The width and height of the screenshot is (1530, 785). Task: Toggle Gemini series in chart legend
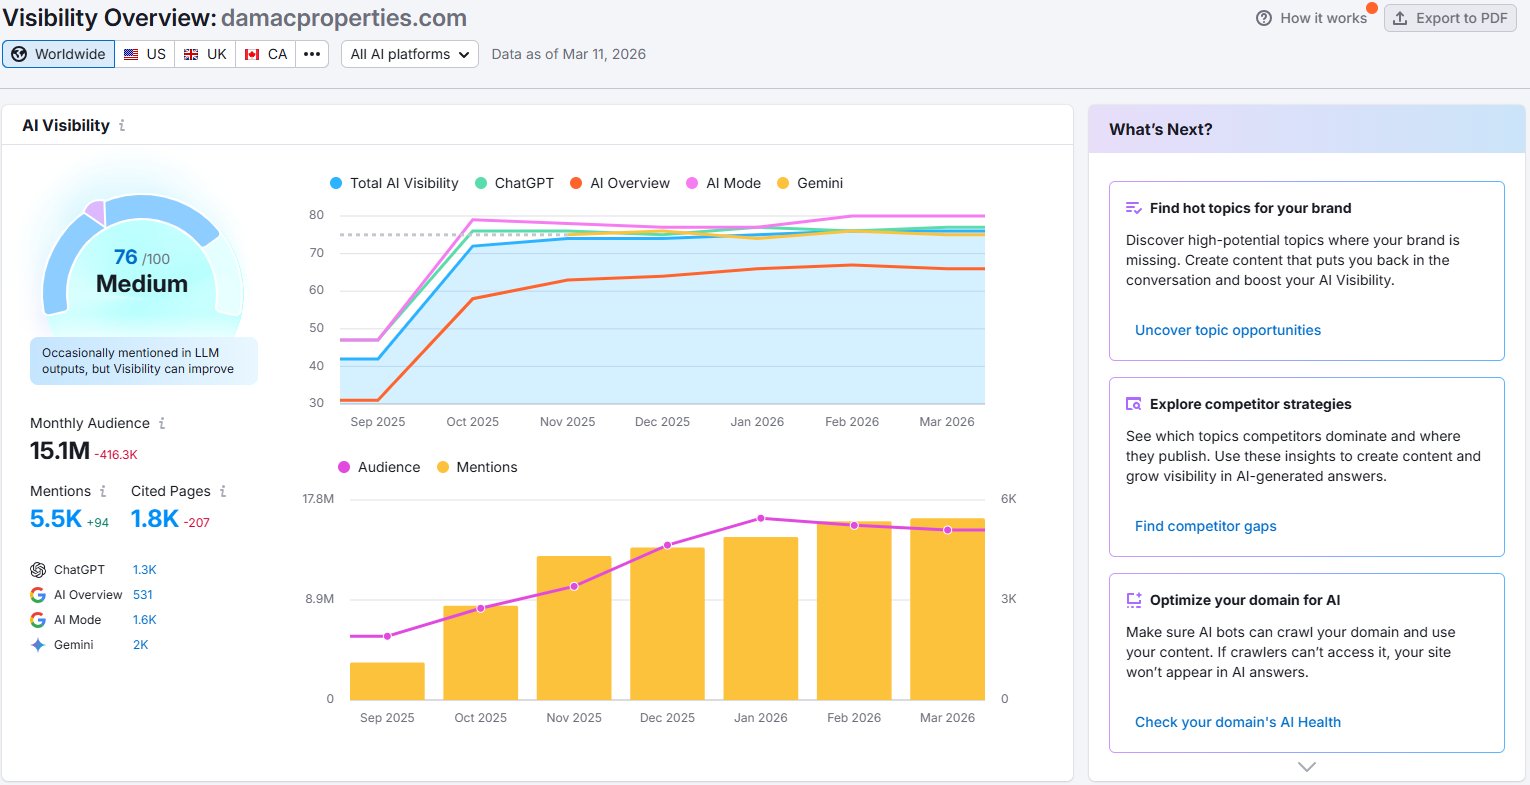pos(810,183)
